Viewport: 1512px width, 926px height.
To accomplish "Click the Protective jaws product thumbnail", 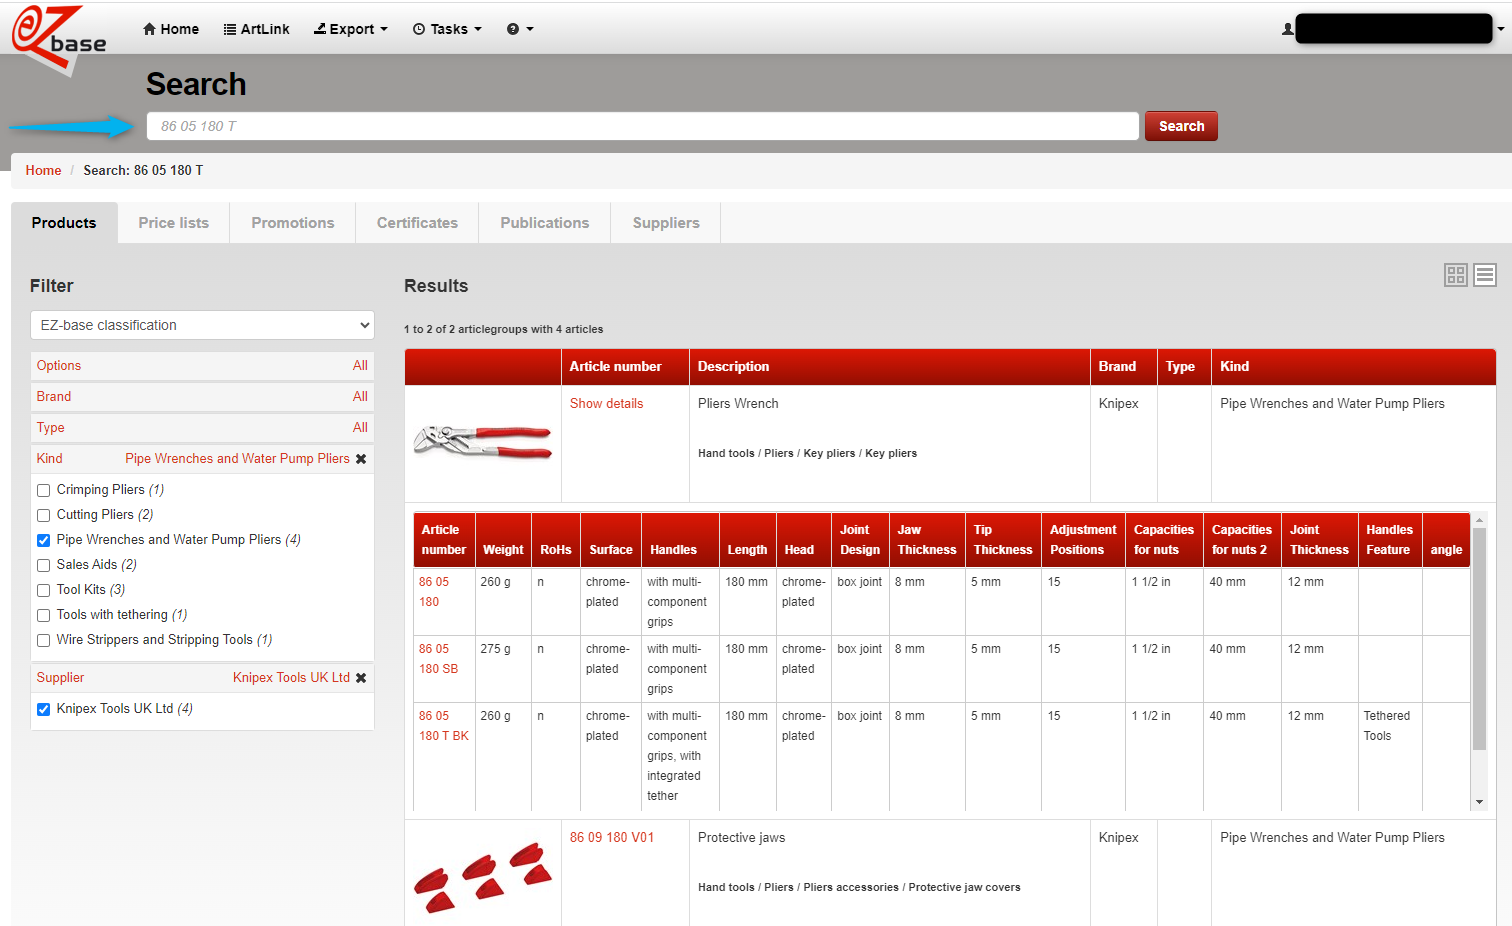I will click(x=483, y=877).
